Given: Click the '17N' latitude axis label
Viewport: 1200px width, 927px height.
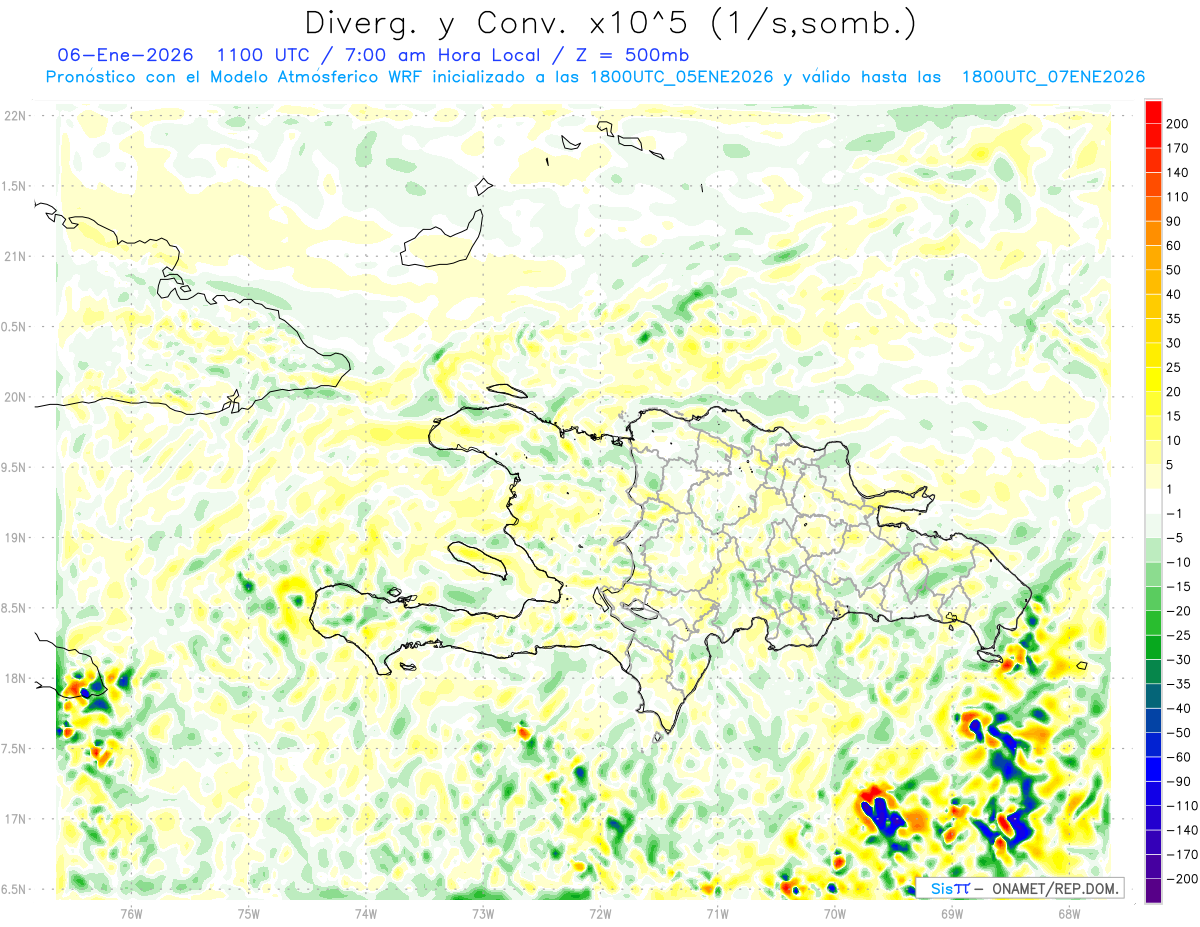Looking at the screenshot, I should click(14, 820).
